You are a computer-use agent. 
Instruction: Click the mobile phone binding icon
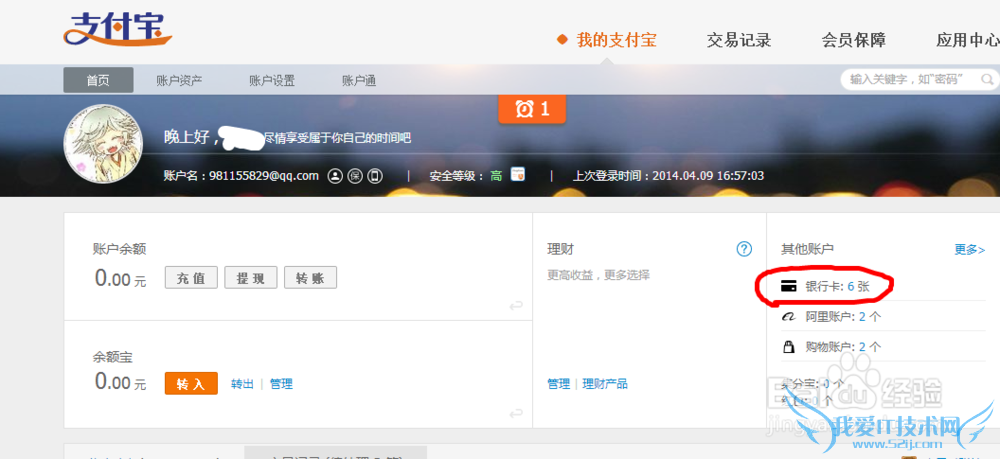(x=375, y=176)
